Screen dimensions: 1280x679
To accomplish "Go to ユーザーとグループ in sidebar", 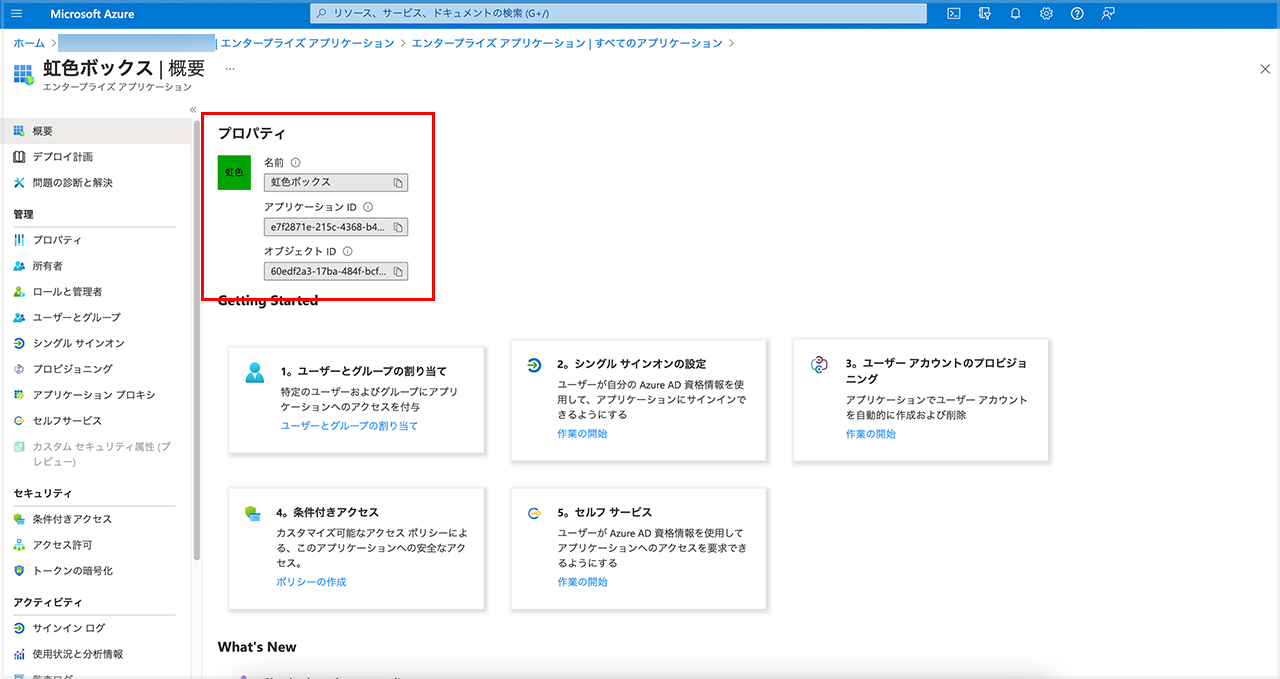I will pyautogui.click(x=76, y=317).
